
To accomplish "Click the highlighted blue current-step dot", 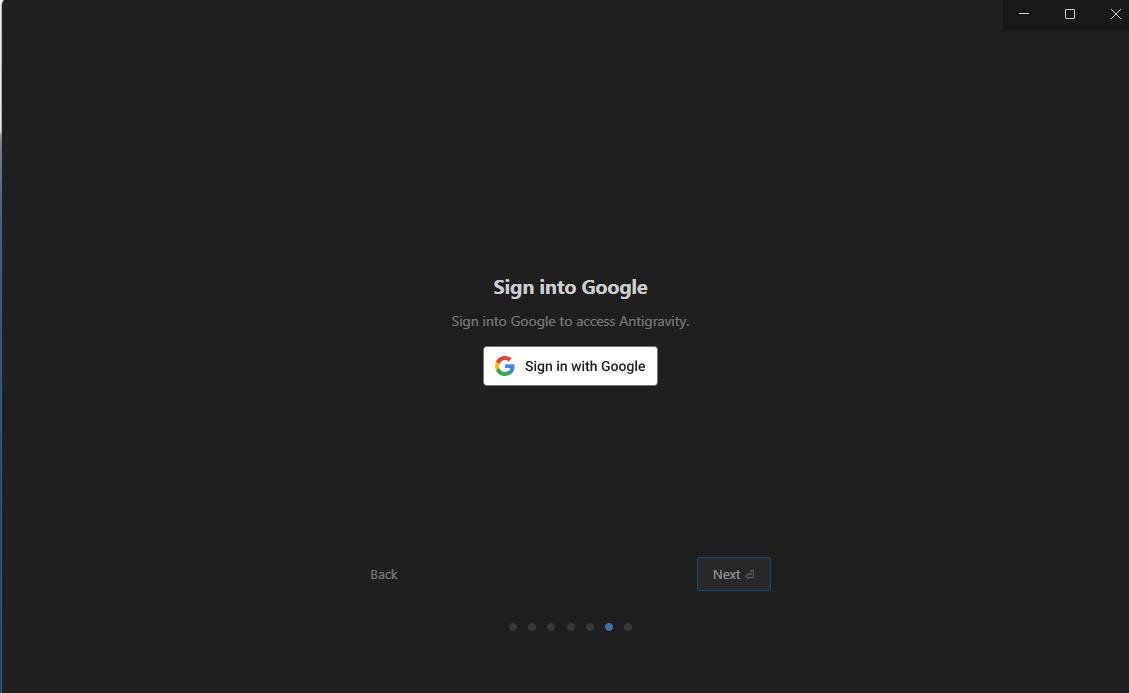I will pos(609,627).
